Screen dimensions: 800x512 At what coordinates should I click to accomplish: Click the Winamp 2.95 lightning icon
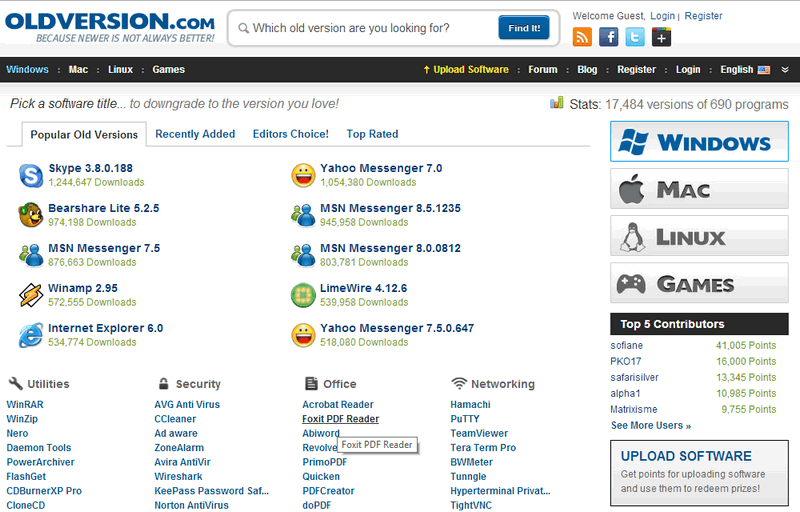point(31,295)
